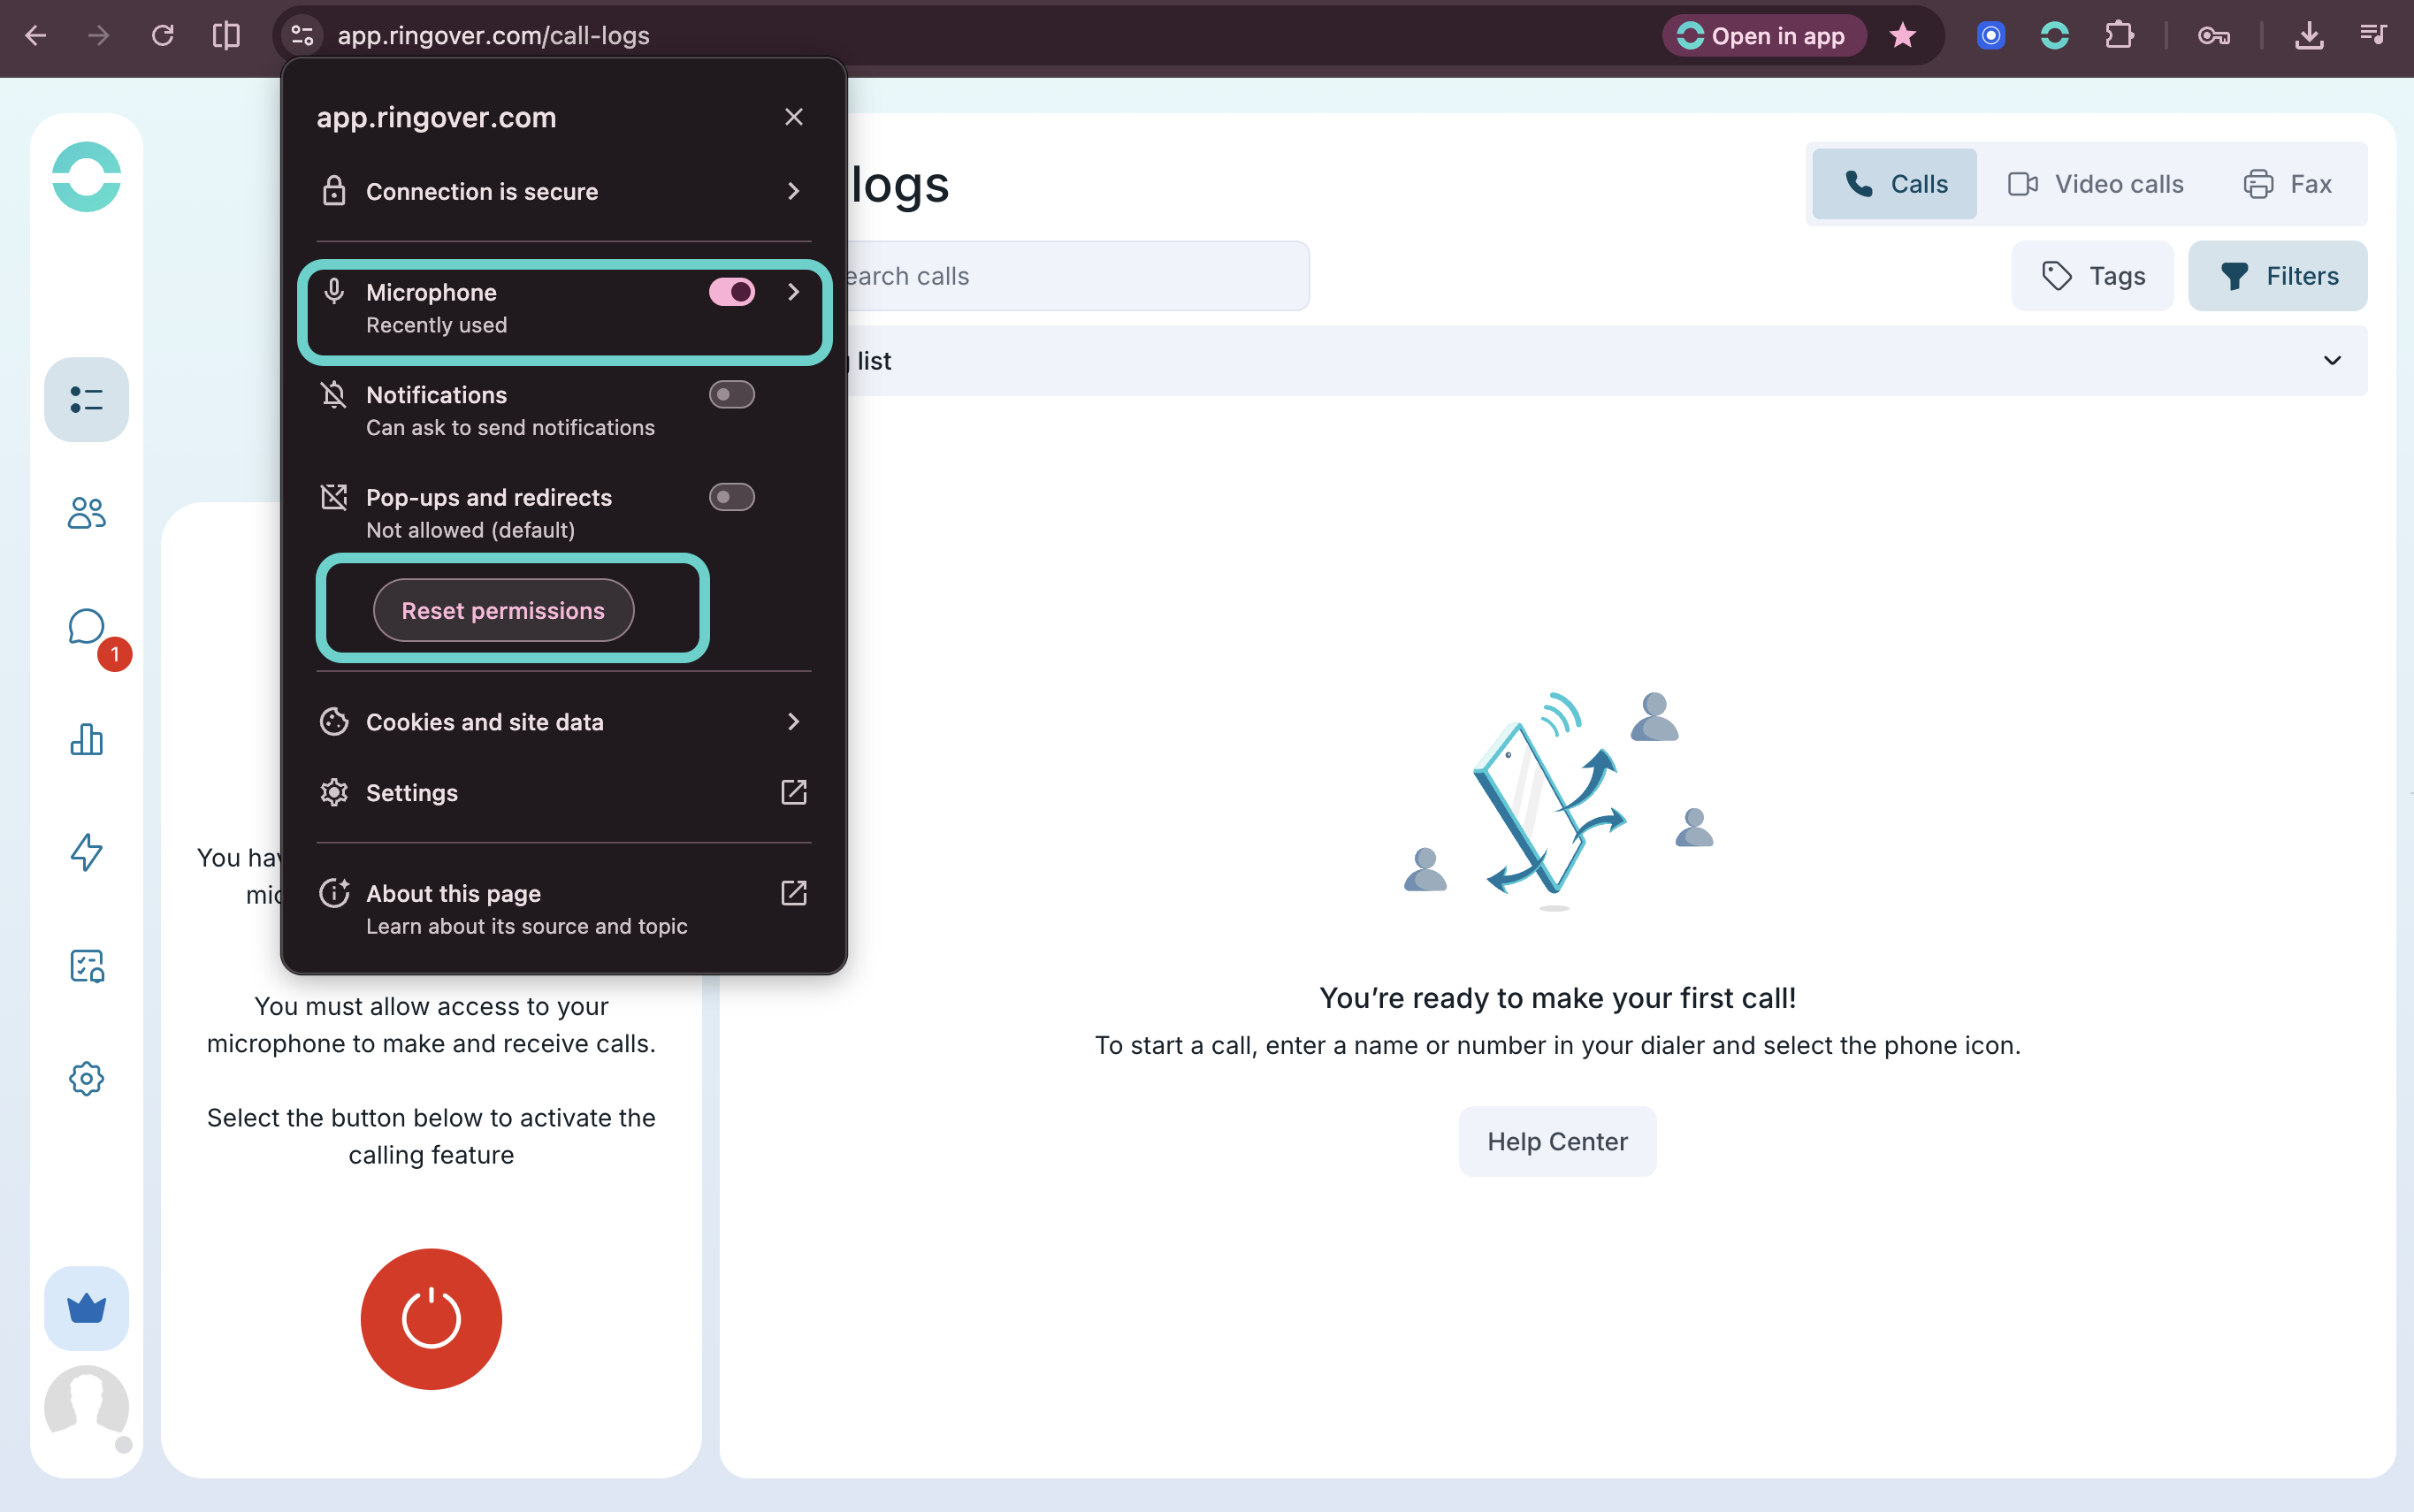Toggle the Notifications permission switch
Screen dimensions: 2414x1512
click(732, 395)
